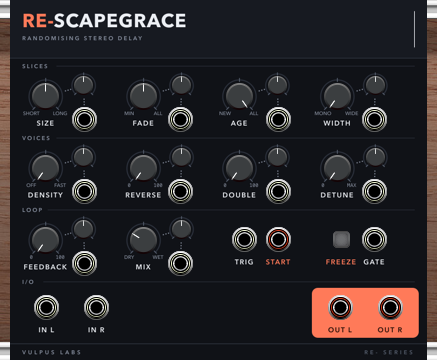Click the red START output jack
The width and height of the screenshot is (437, 360).
[278, 239]
